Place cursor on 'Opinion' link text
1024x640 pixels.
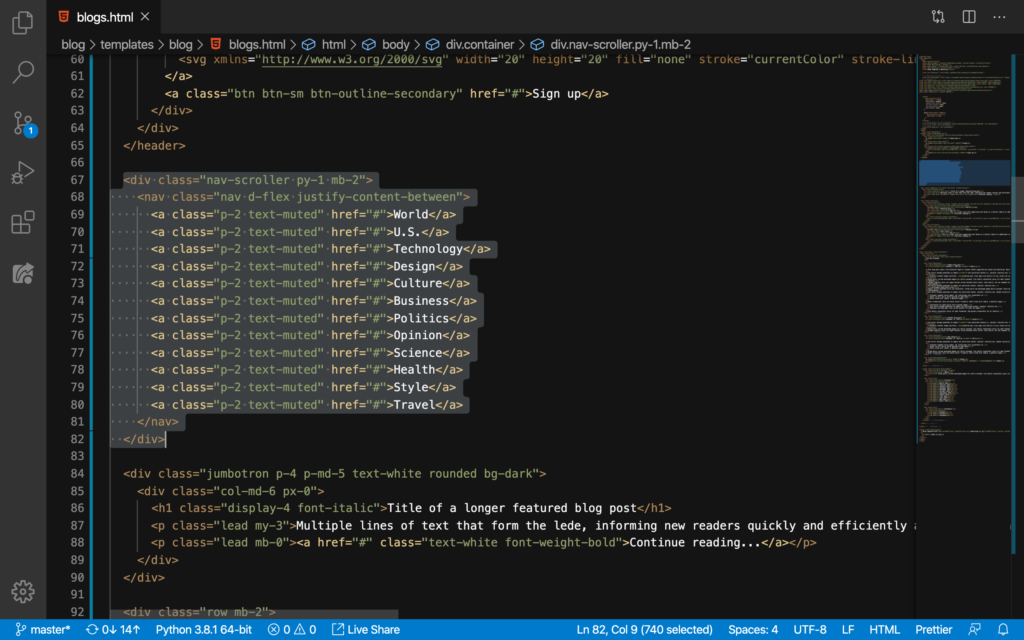[x=418, y=336]
